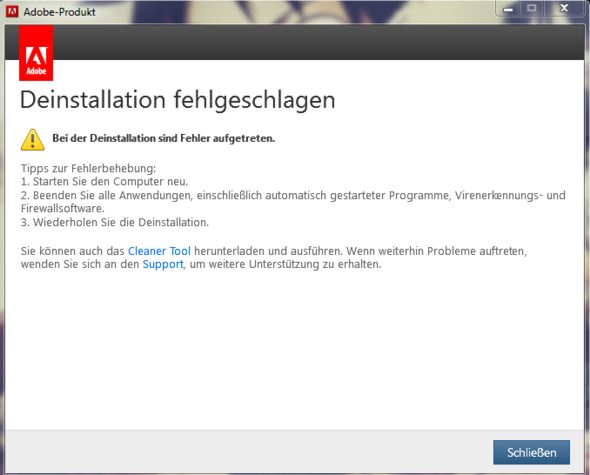Minimize the Adobe-Produkt window
Screen dimensions: 590x475
508,9
